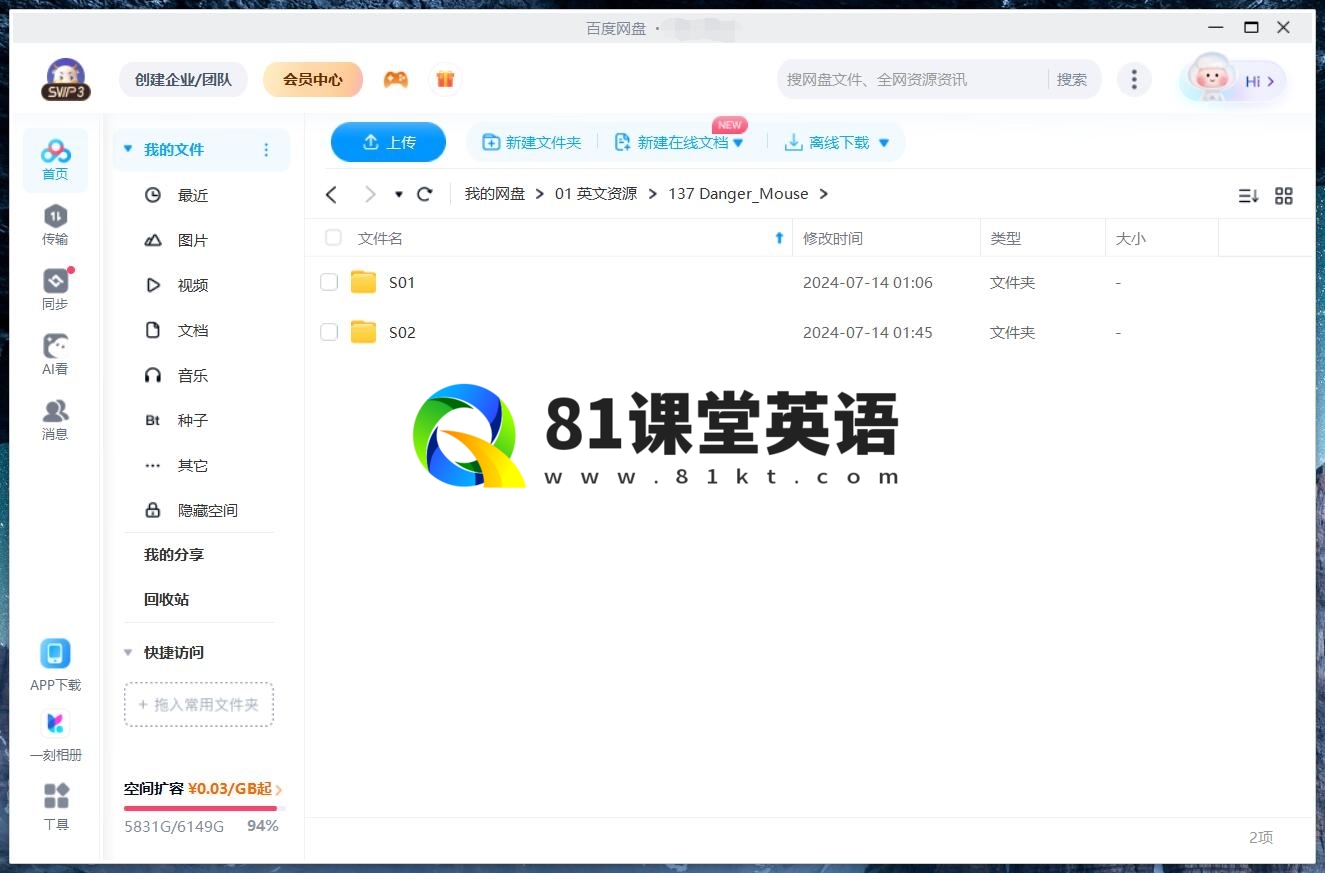
Task: Toggle file name sort arrow
Action: [779, 238]
